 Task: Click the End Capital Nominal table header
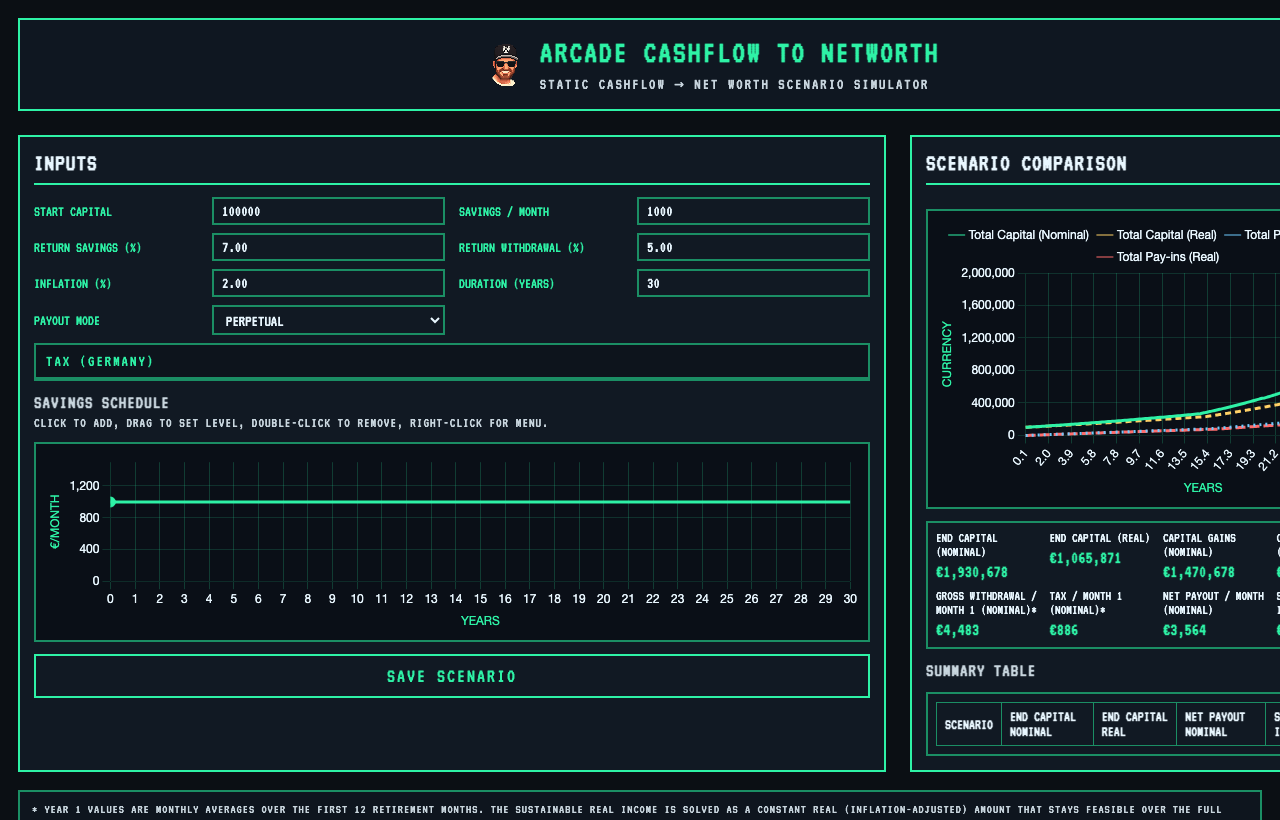[1047, 724]
